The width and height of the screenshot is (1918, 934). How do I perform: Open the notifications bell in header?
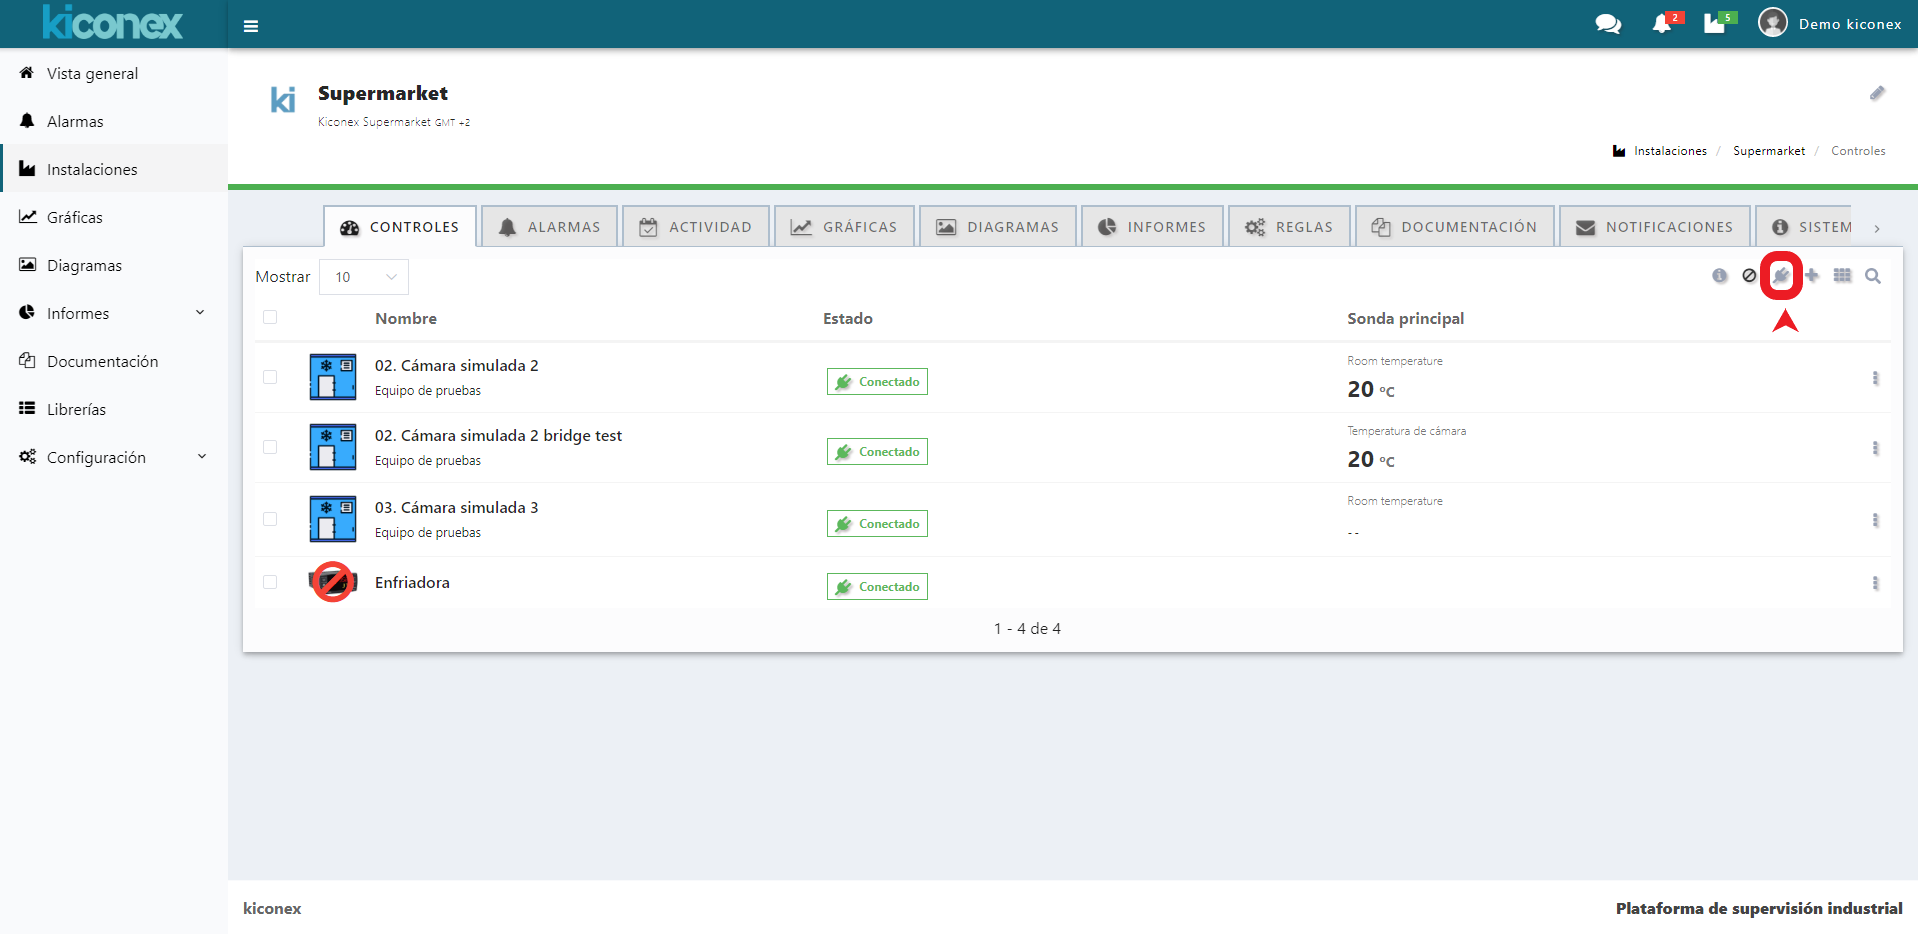pos(1662,24)
